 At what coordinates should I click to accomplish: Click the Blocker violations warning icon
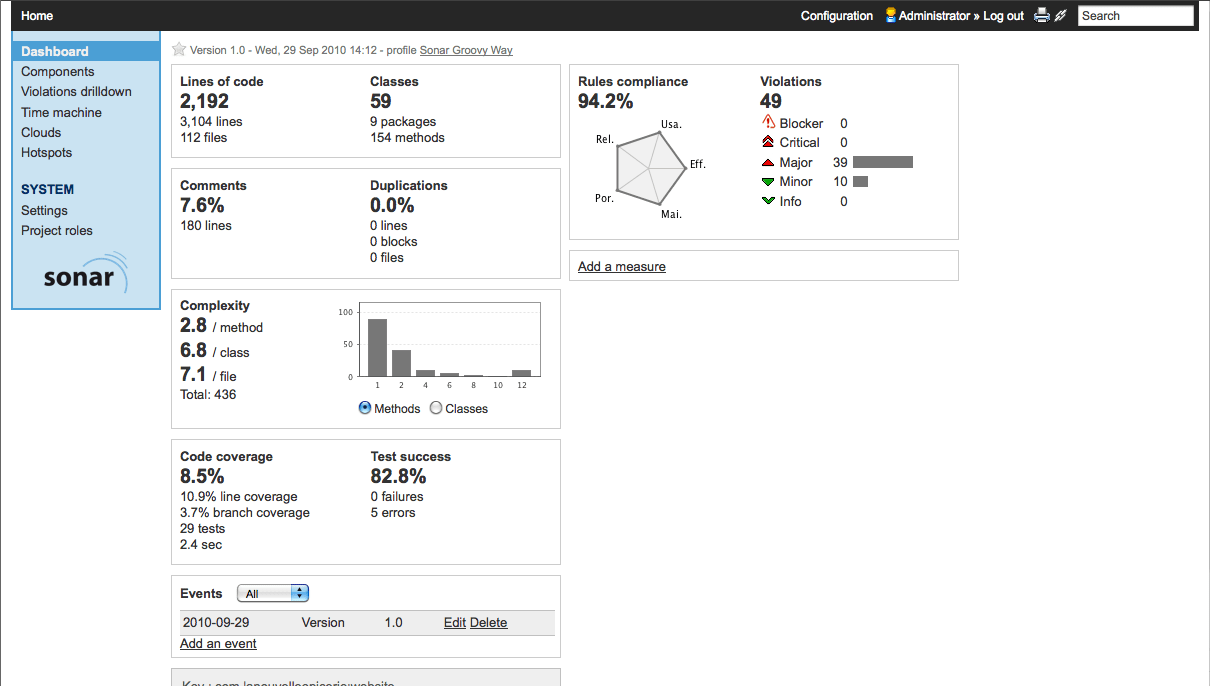click(x=768, y=123)
